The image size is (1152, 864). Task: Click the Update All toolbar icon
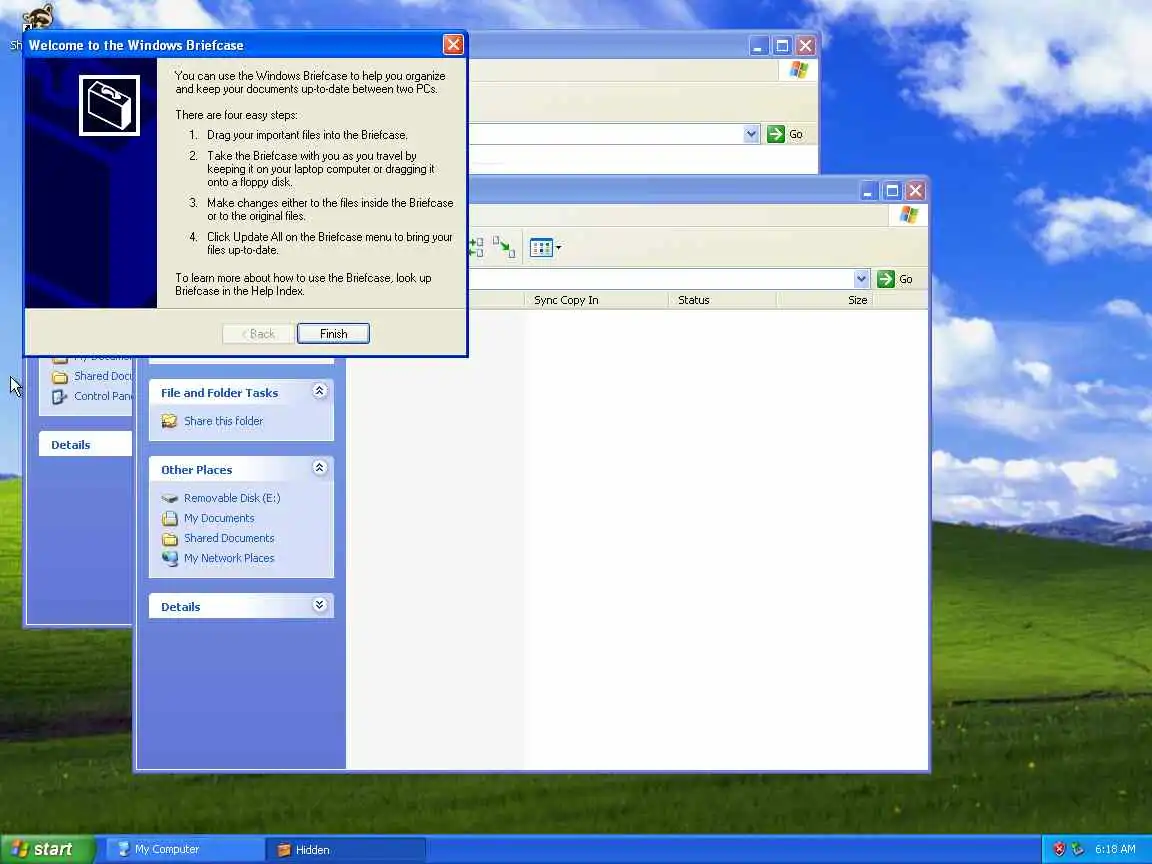pyautogui.click(x=475, y=248)
